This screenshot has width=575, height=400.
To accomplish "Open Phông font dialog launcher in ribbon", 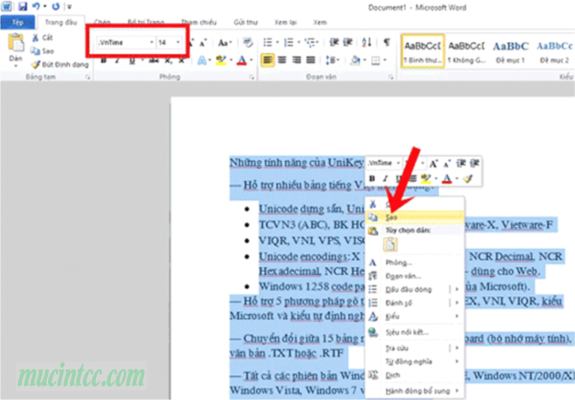I will click(252, 77).
